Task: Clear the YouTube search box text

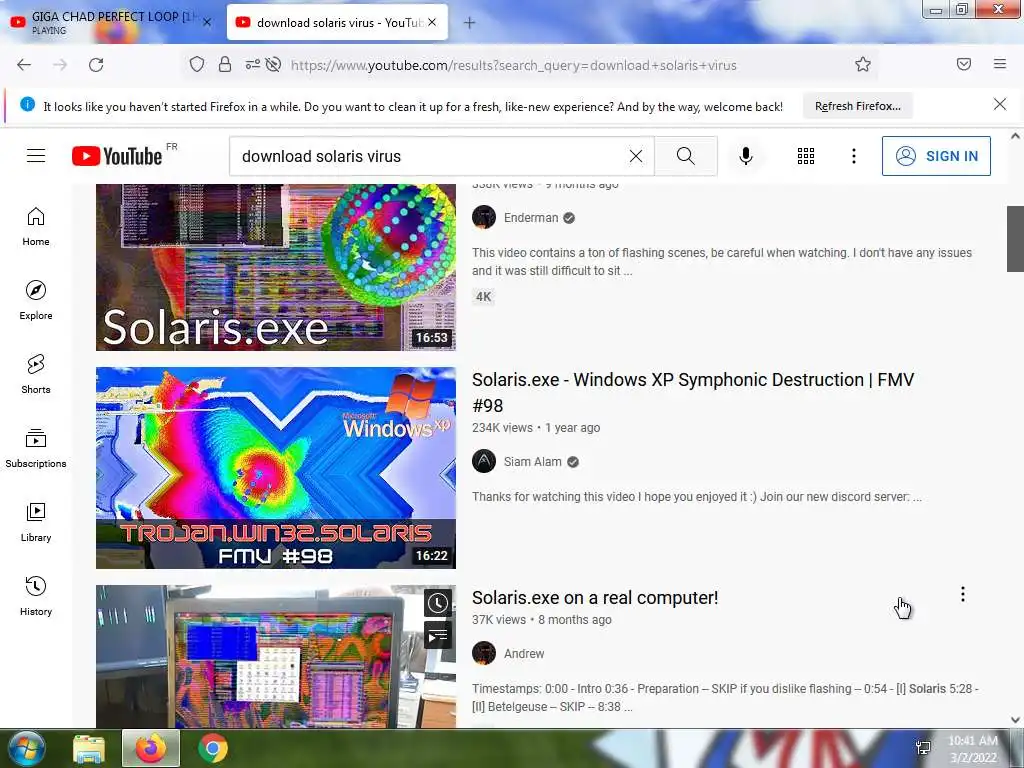Action: 635,156
